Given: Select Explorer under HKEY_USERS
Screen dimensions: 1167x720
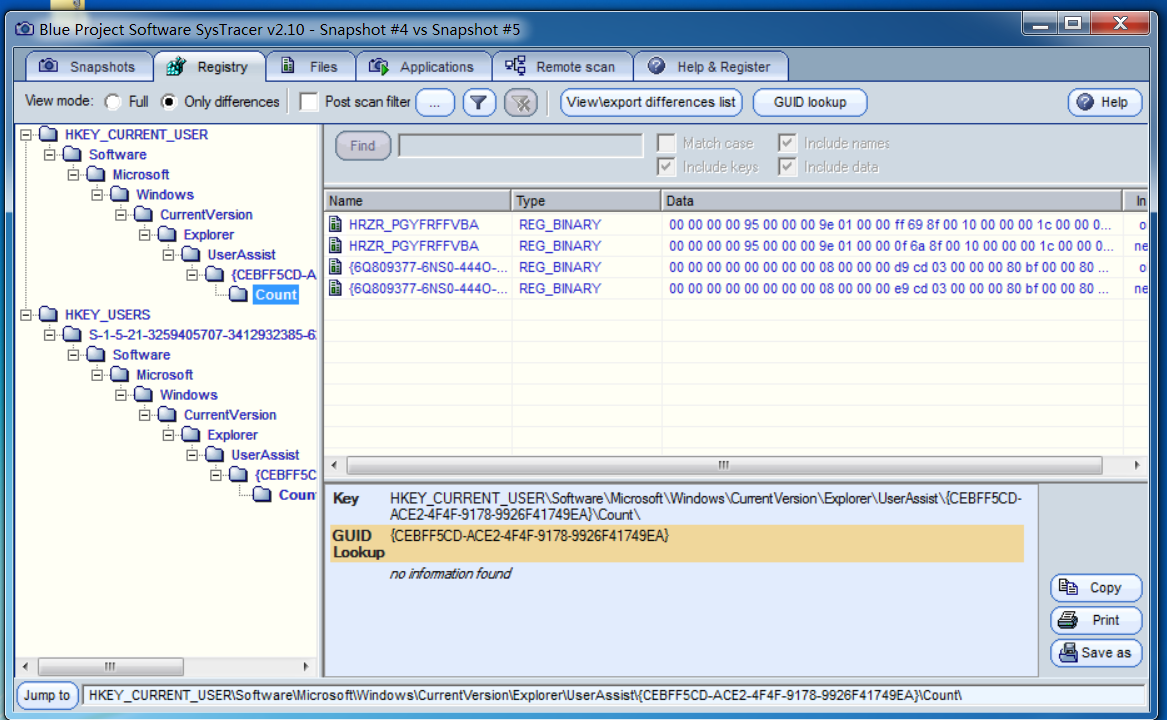Looking at the screenshot, I should point(232,435).
